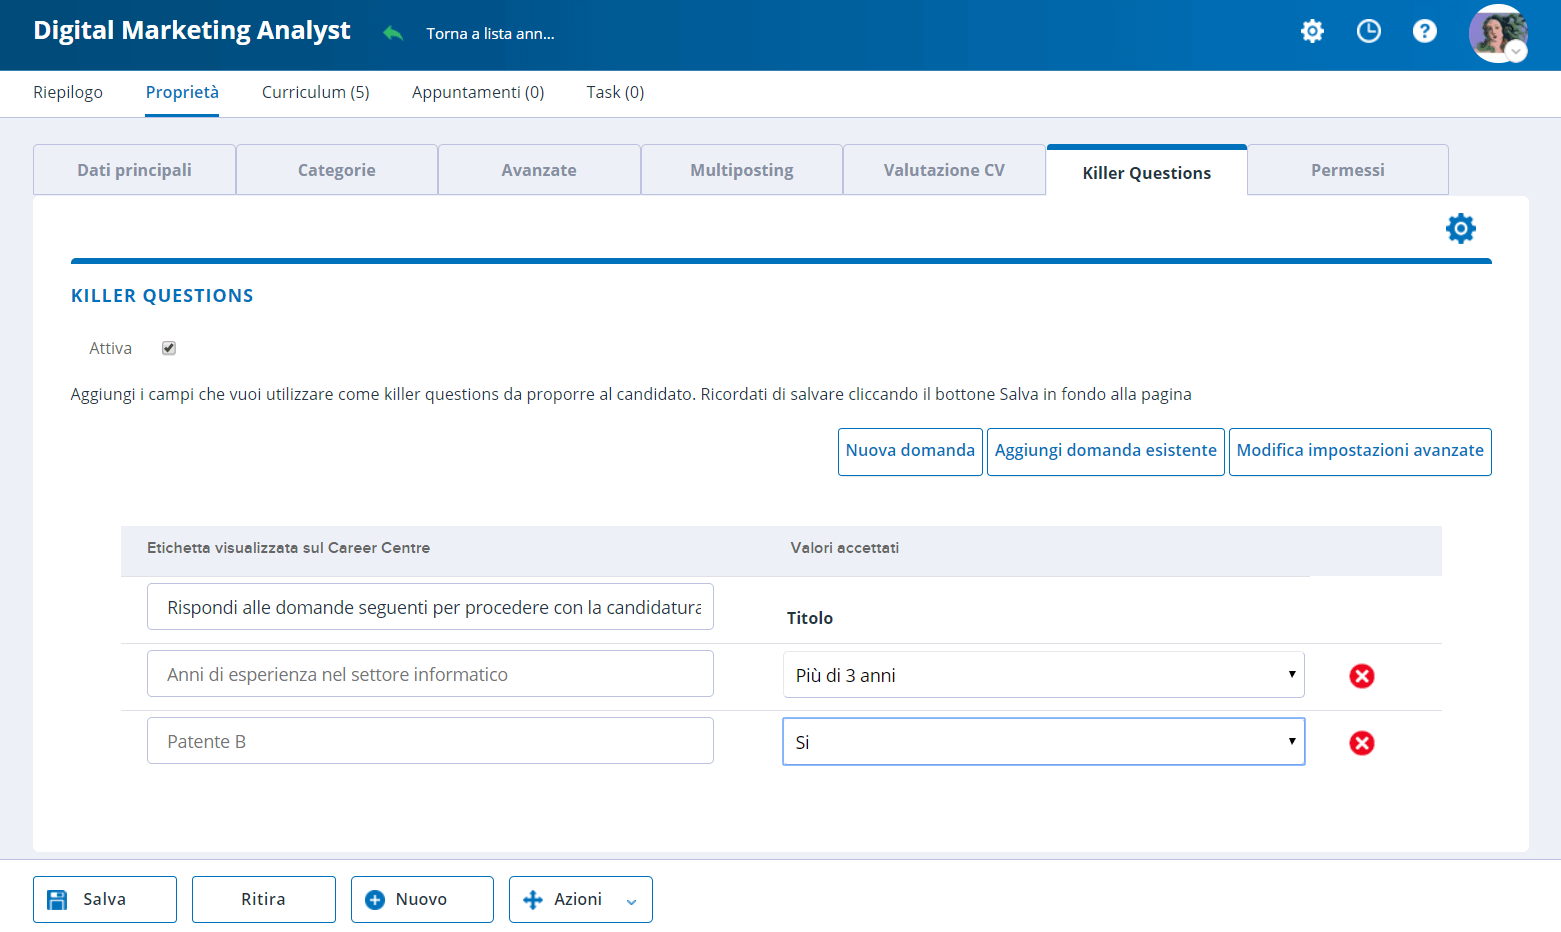
Task: Delete the Patente B question row
Action: pos(1362,743)
